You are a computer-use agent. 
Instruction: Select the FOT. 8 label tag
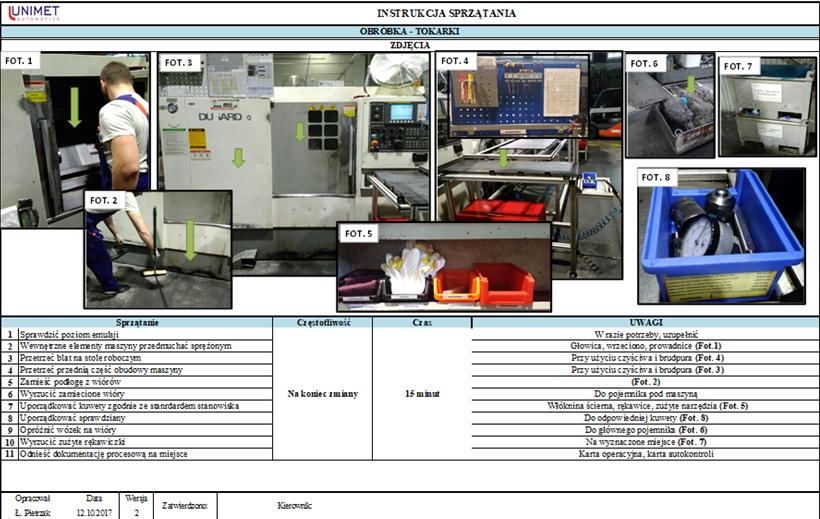pyautogui.click(x=662, y=178)
